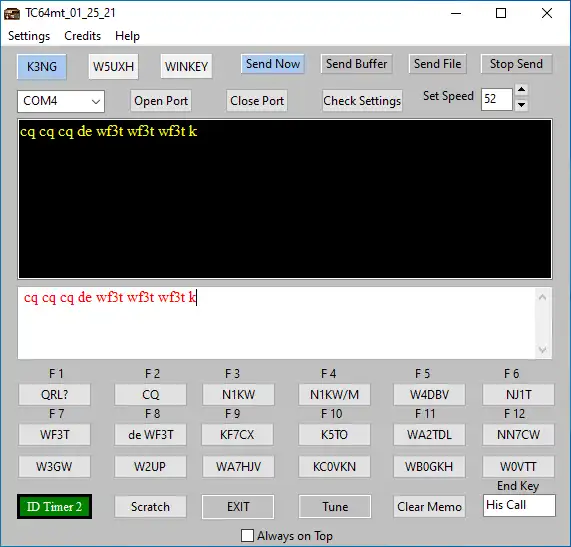Click in the red text typing buffer
The width and height of the screenshot is (571, 547).
coord(277,323)
